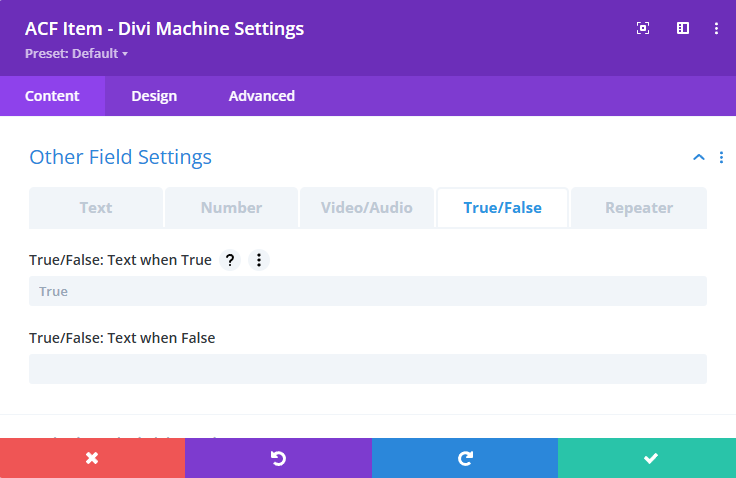The width and height of the screenshot is (736, 478).
Task: Click the Text when False input field
Action: pyautogui.click(x=368, y=369)
